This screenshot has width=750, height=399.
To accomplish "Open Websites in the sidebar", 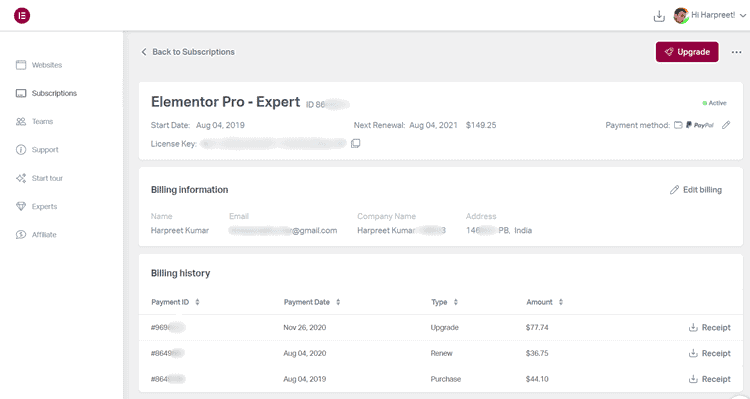I will click(x=39, y=65).
